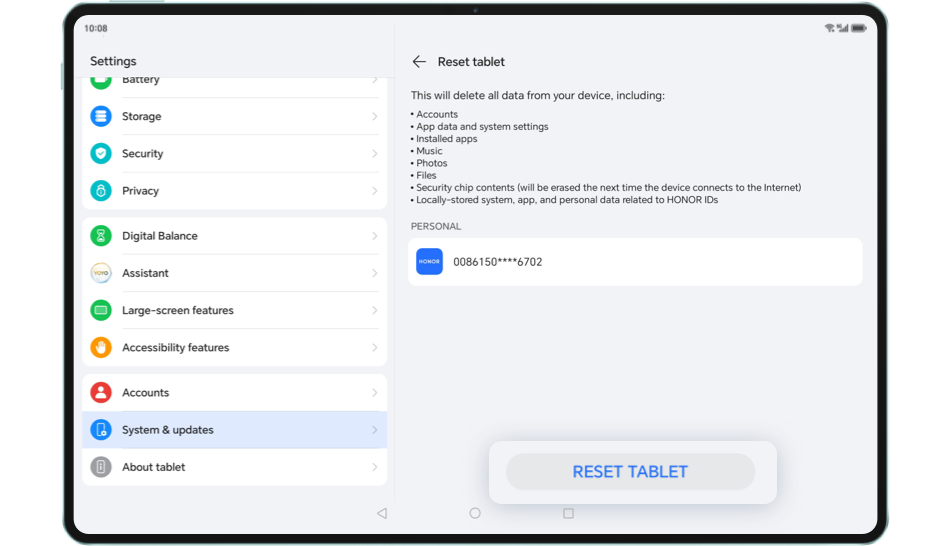Expand the Privacy row chevron
This screenshot has width=951, height=546.
pos(375,190)
